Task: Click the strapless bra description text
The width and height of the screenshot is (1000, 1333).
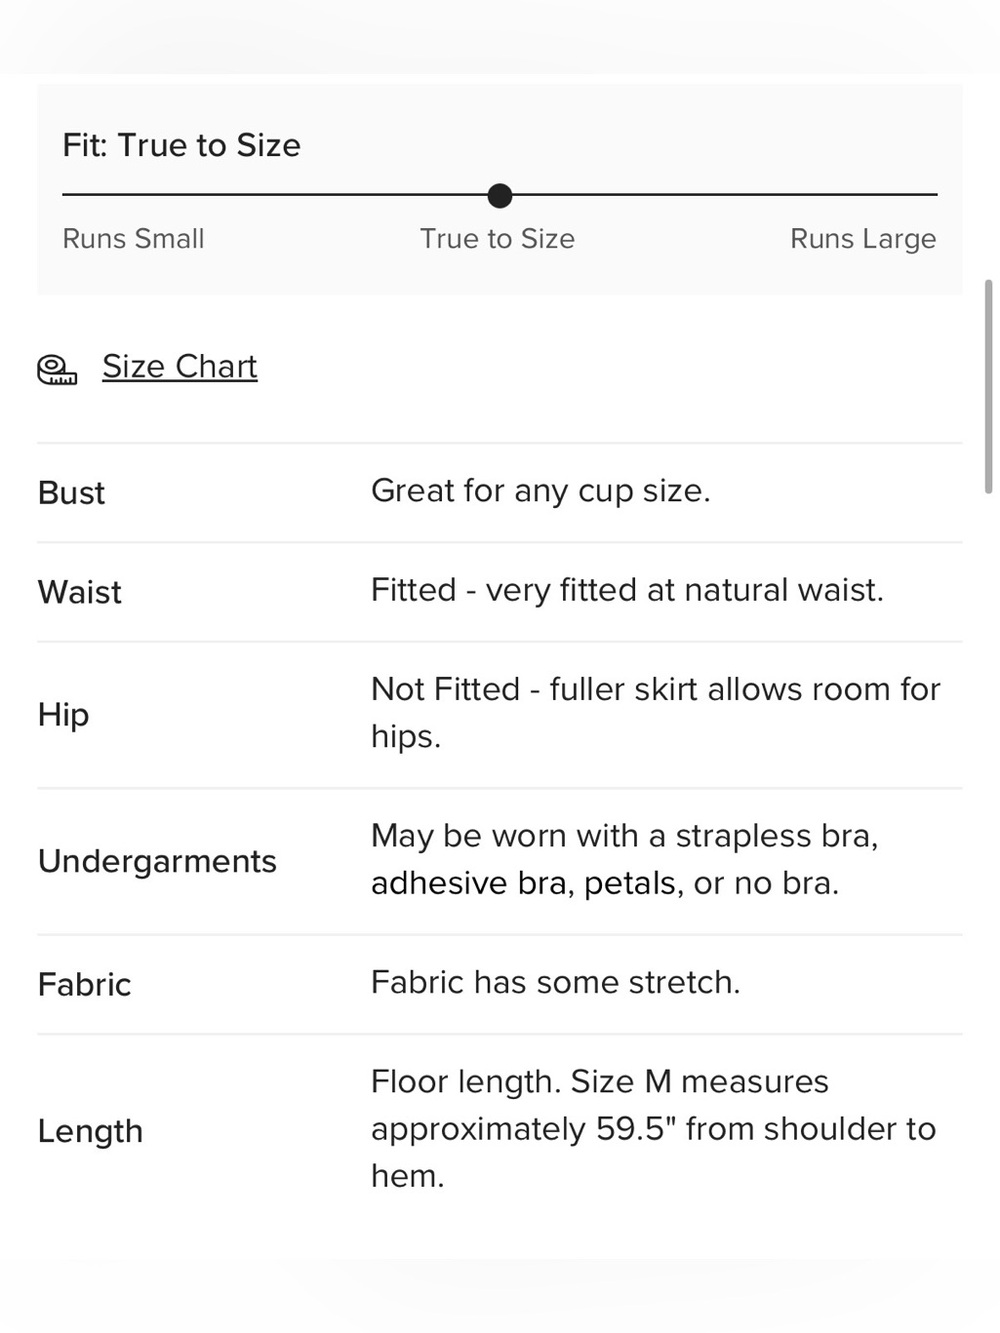Action: [625, 859]
